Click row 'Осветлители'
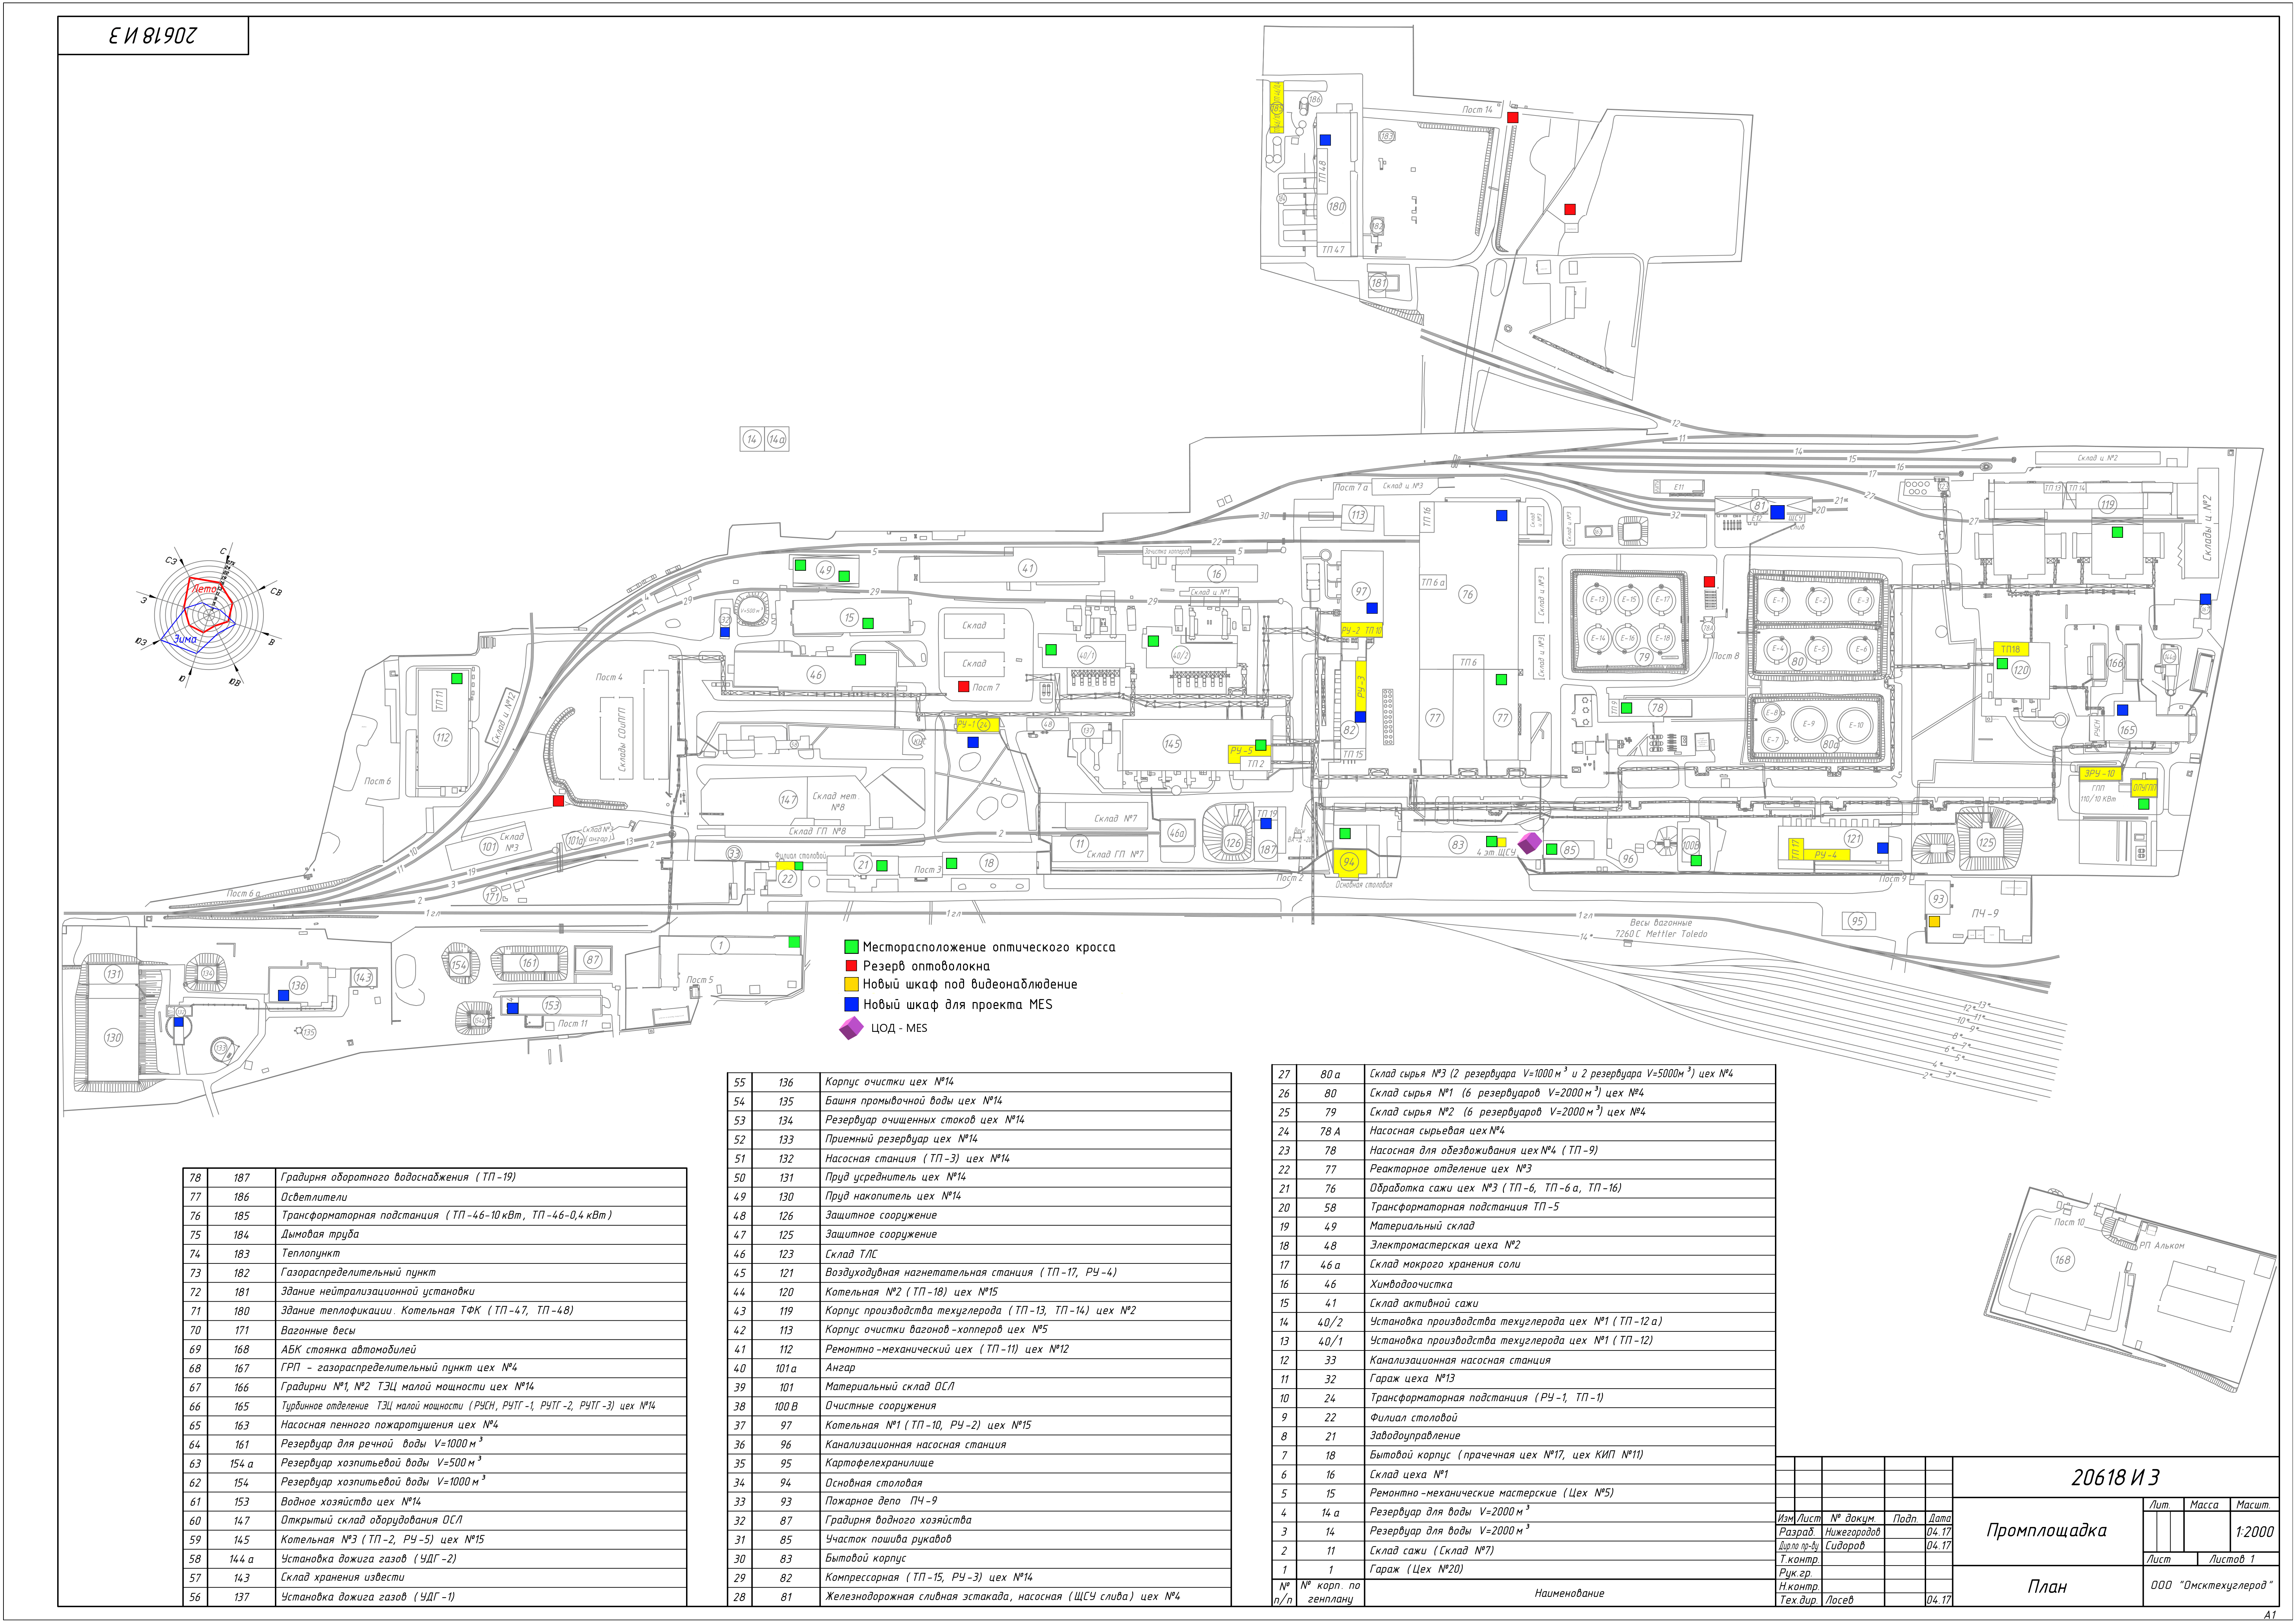This screenshot has height=1622, width=2296. [435, 1197]
